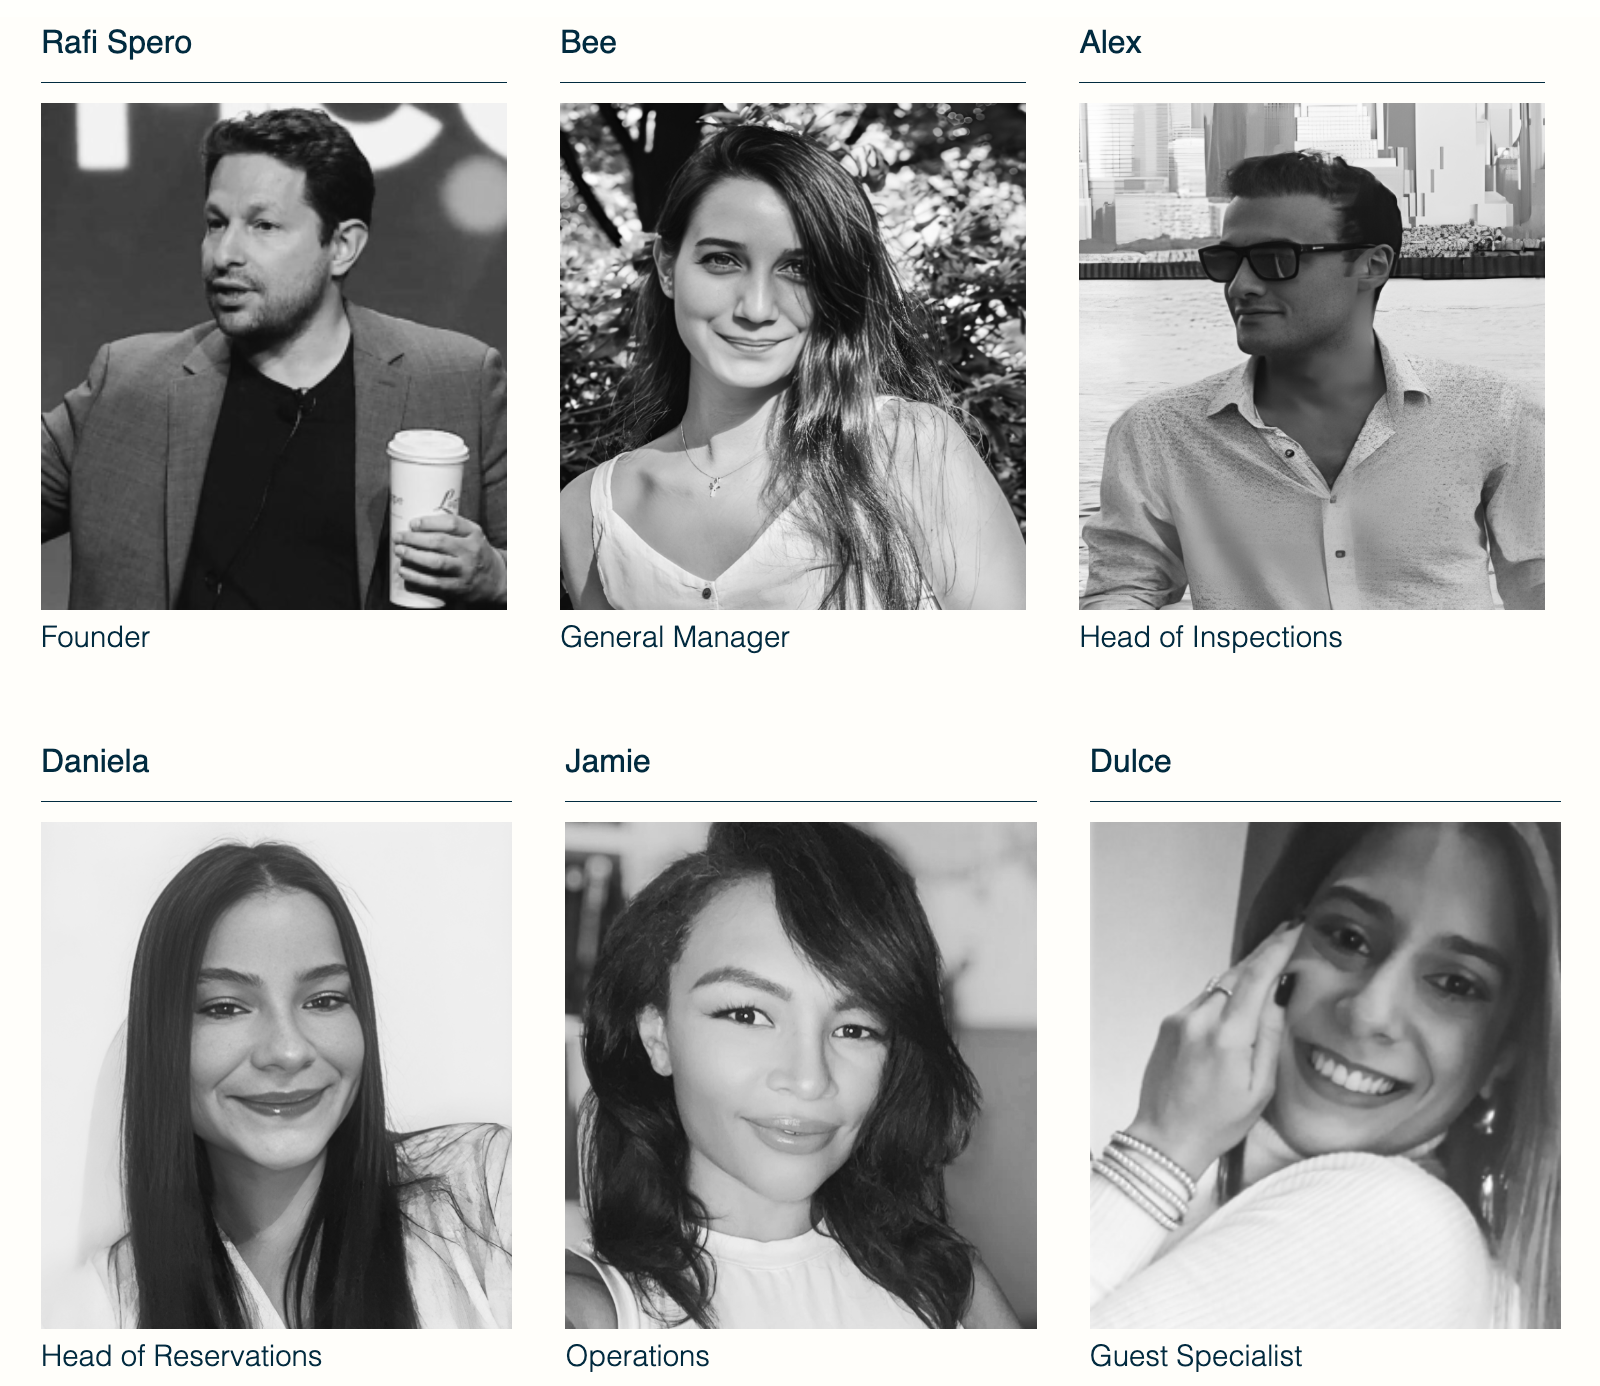Select the Guest Specialist photo
Image resolution: width=1600 pixels, height=1386 pixels.
tap(1325, 1075)
